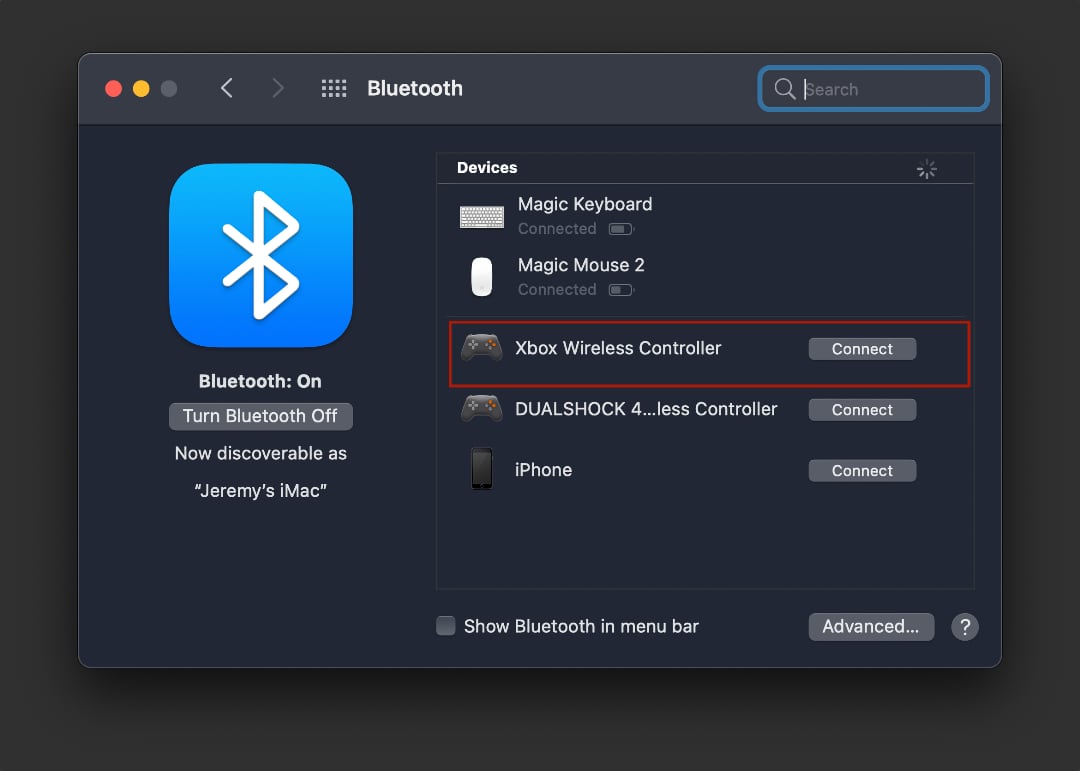Close the Bluetooth window with red button
This screenshot has width=1080, height=771.
click(114, 88)
